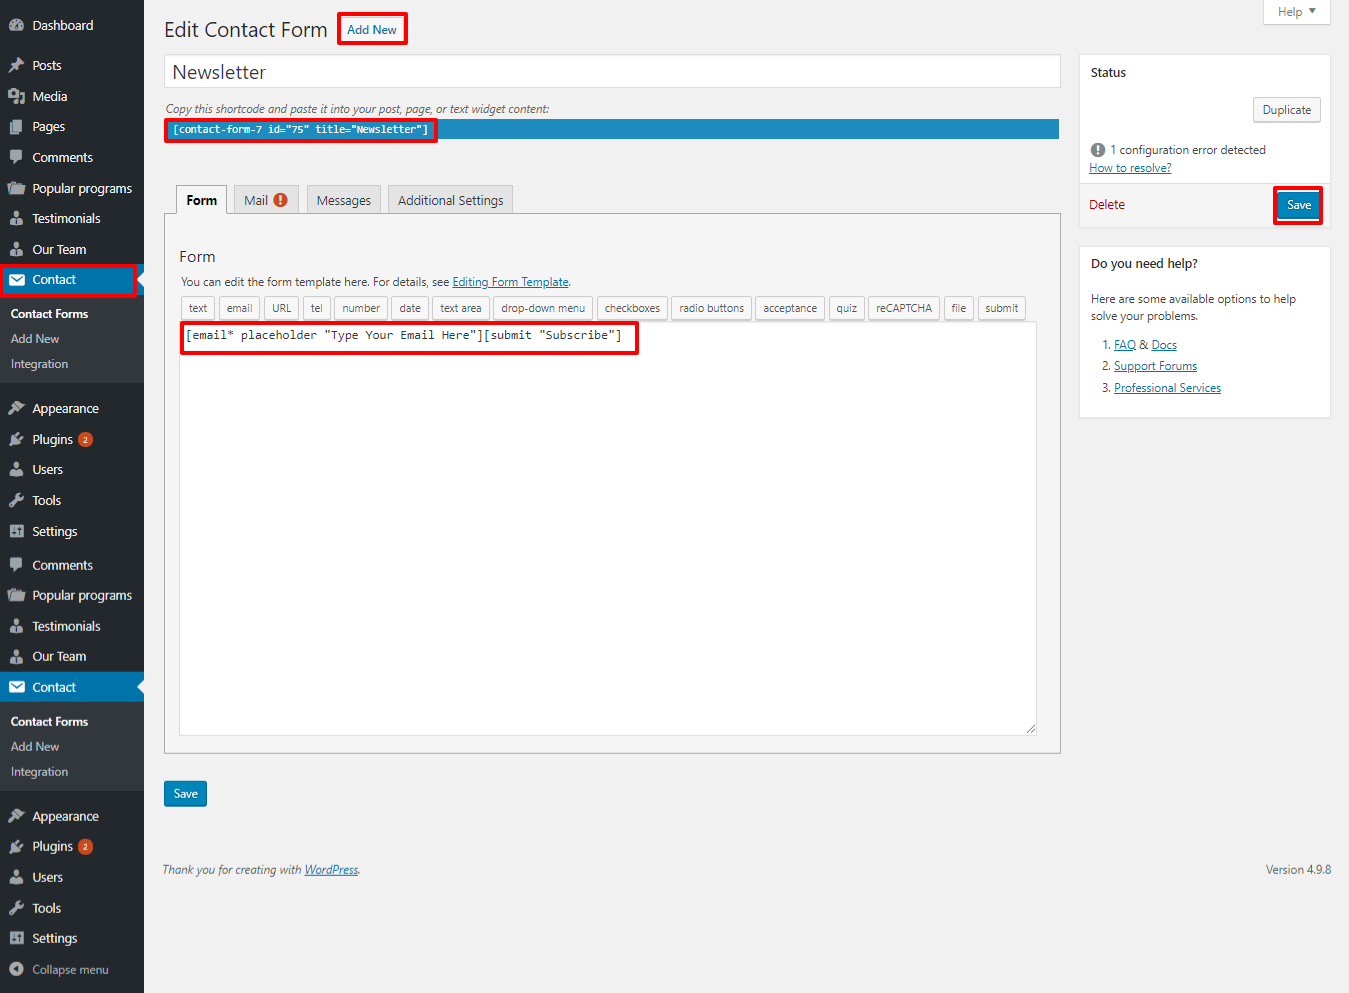Click the Dashboard gauge icon in sidebar

[16, 26]
